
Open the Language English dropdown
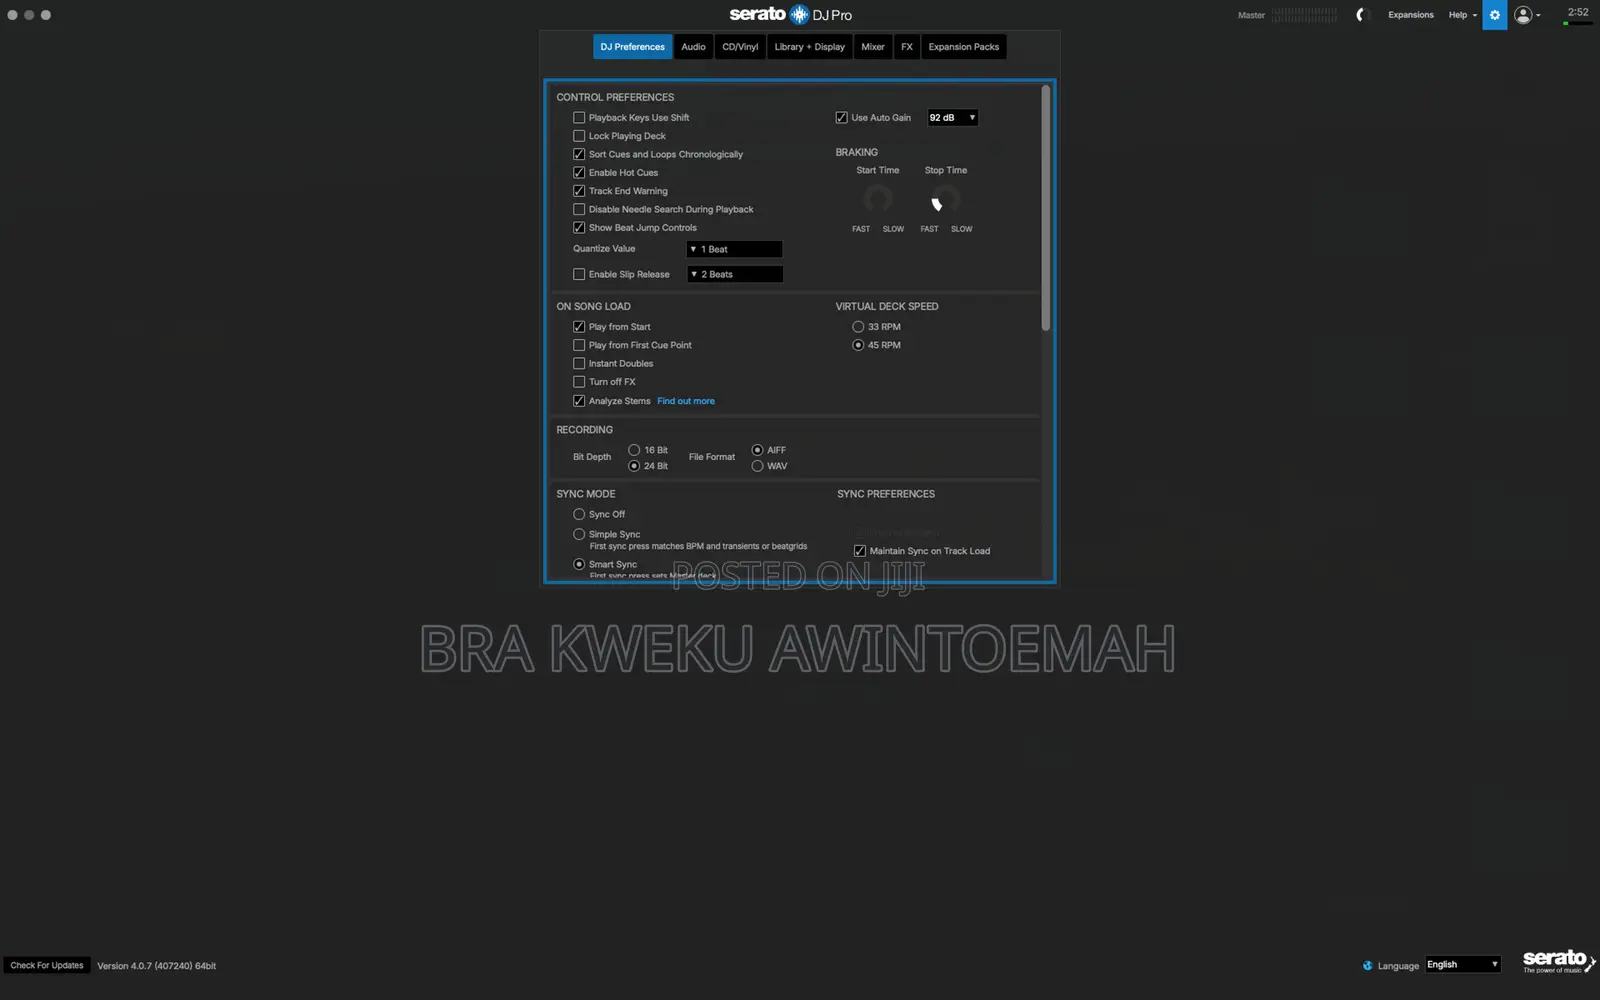pos(1463,965)
